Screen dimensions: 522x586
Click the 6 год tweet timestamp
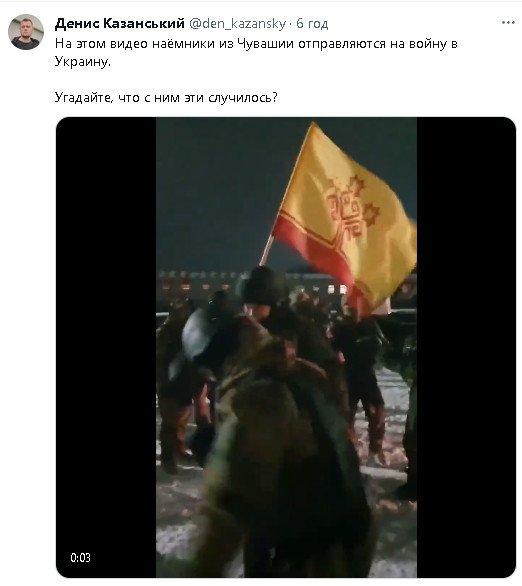(x=312, y=24)
